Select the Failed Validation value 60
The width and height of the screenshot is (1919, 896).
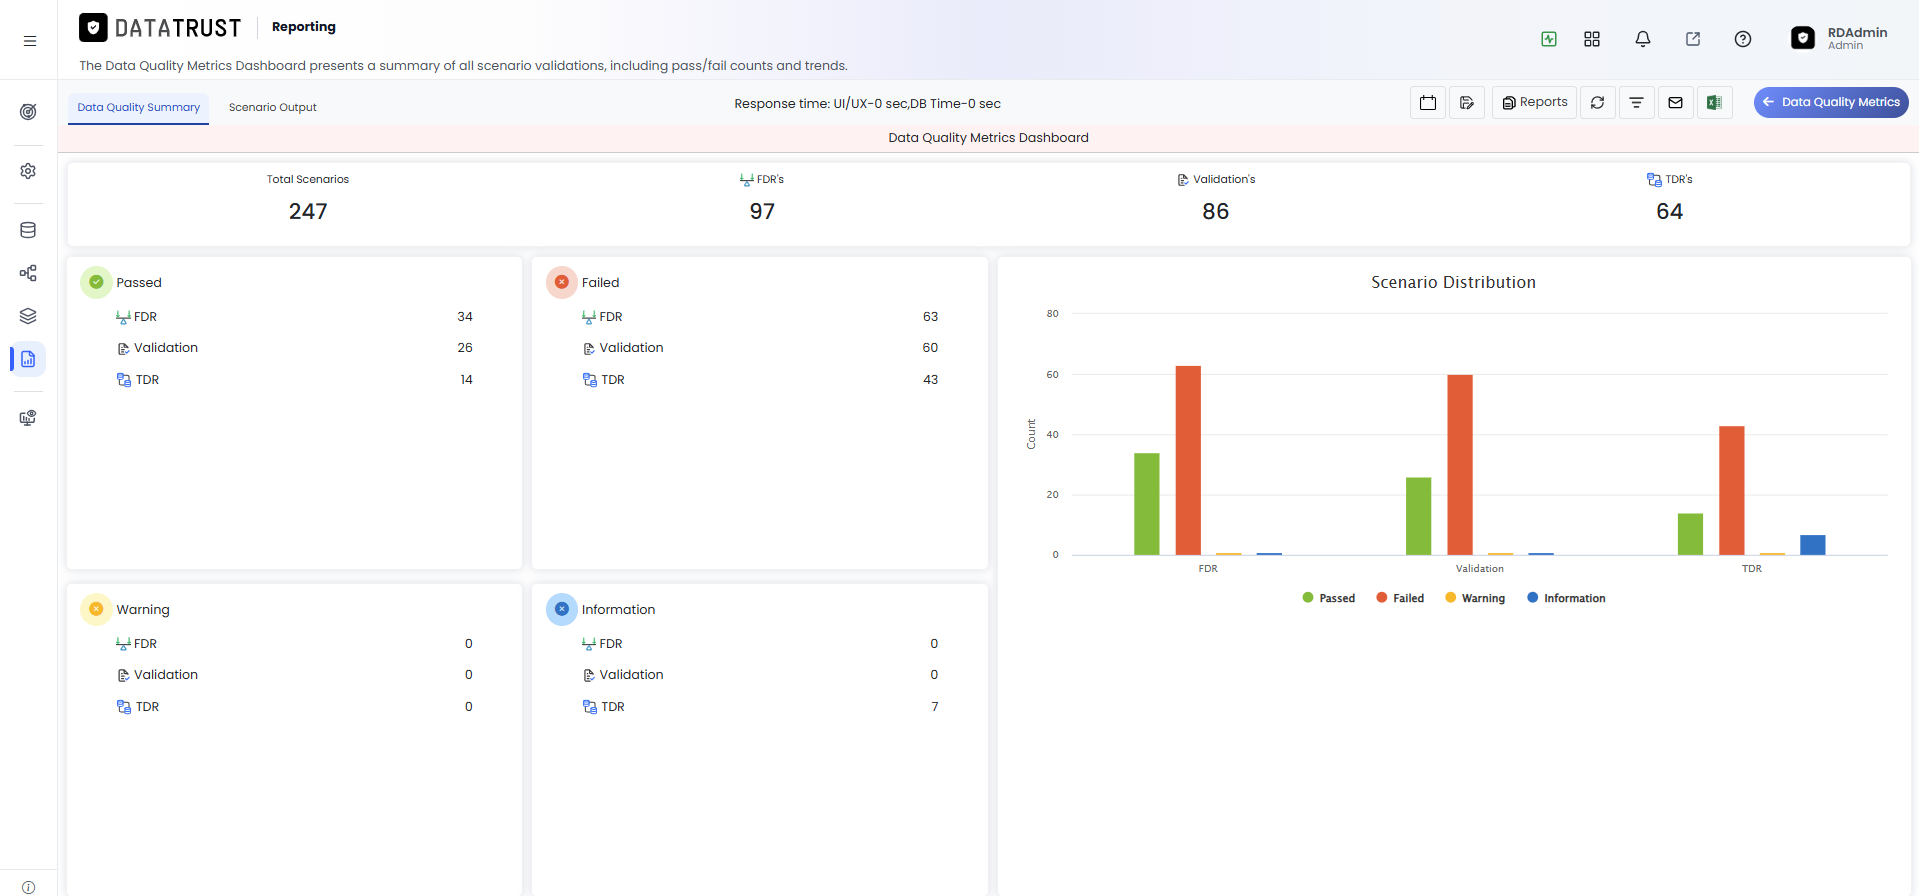point(930,348)
